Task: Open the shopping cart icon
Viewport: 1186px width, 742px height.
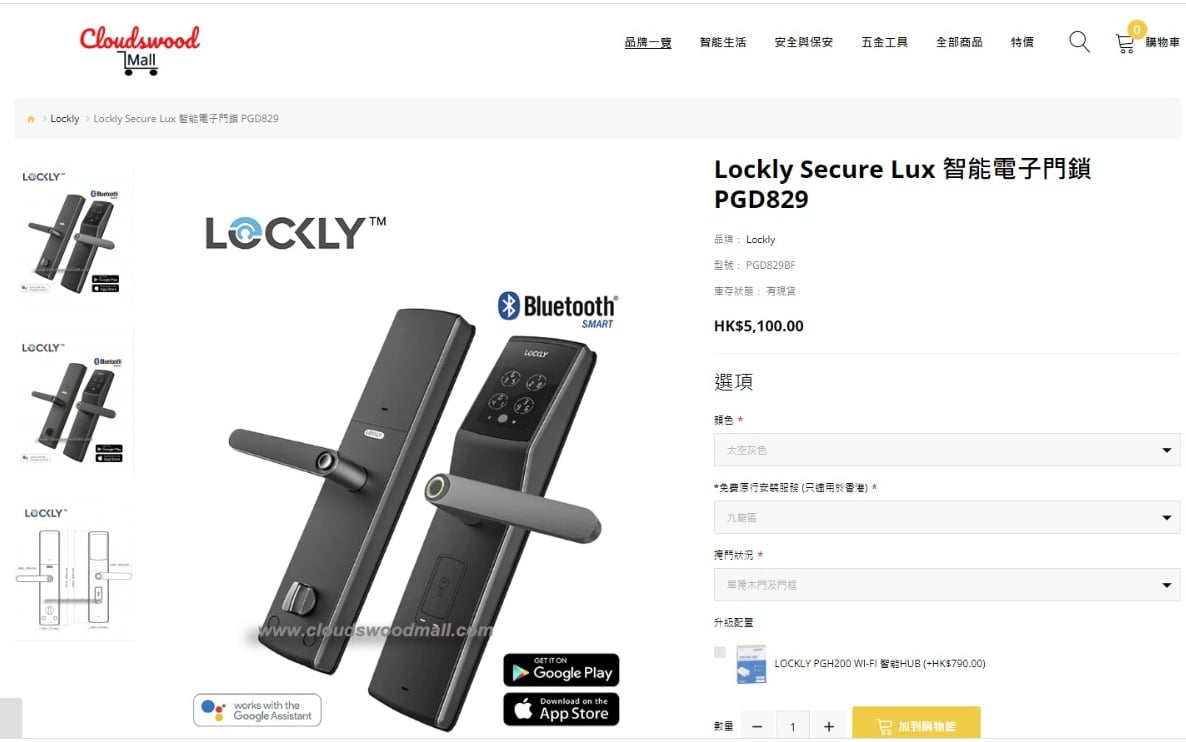Action: [1125, 43]
